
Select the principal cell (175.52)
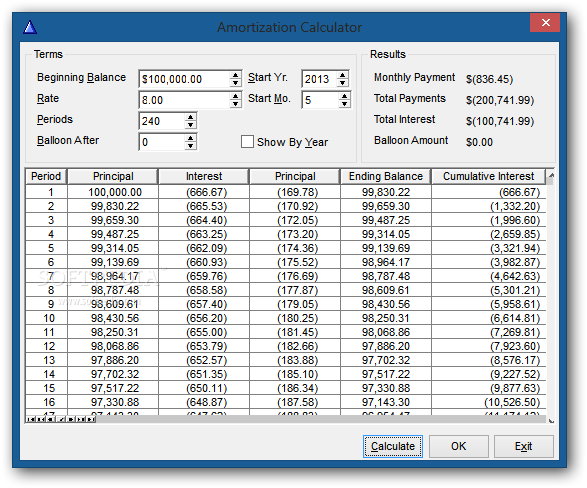(295, 262)
